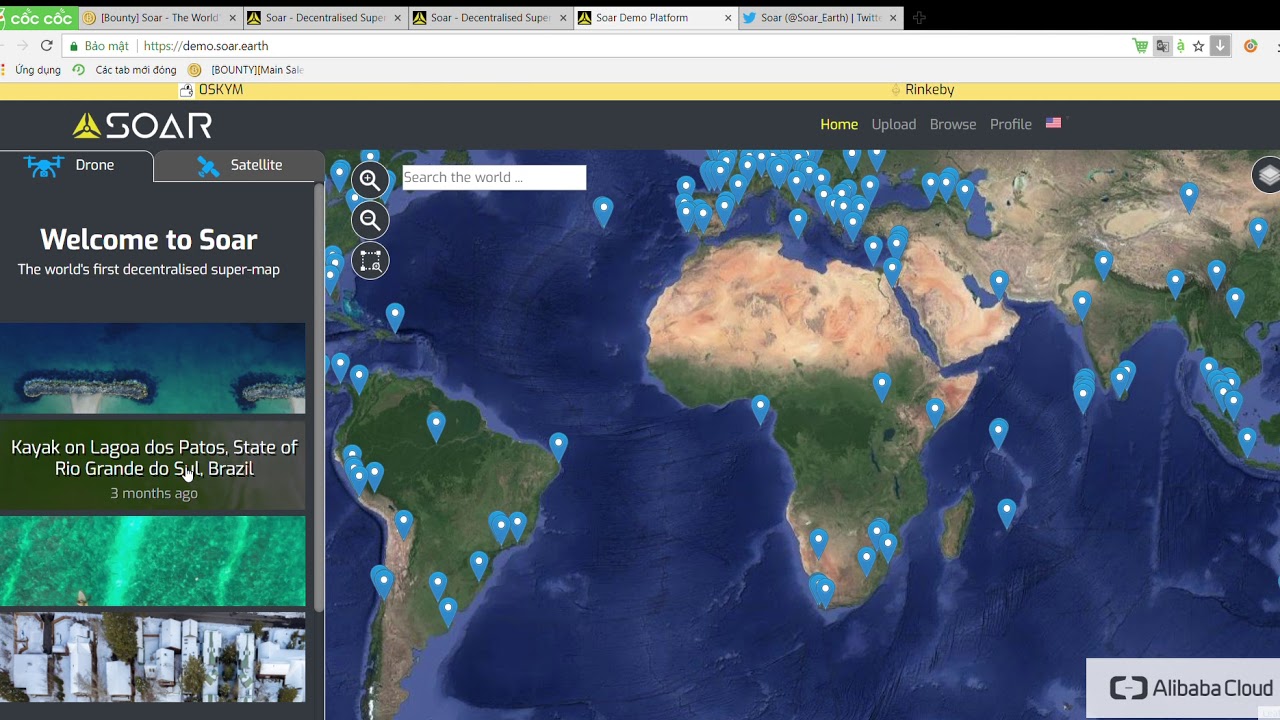This screenshot has width=1280, height=720.
Task: Open the third Soar - Decentralised Super browser tab
Action: pos(490,18)
